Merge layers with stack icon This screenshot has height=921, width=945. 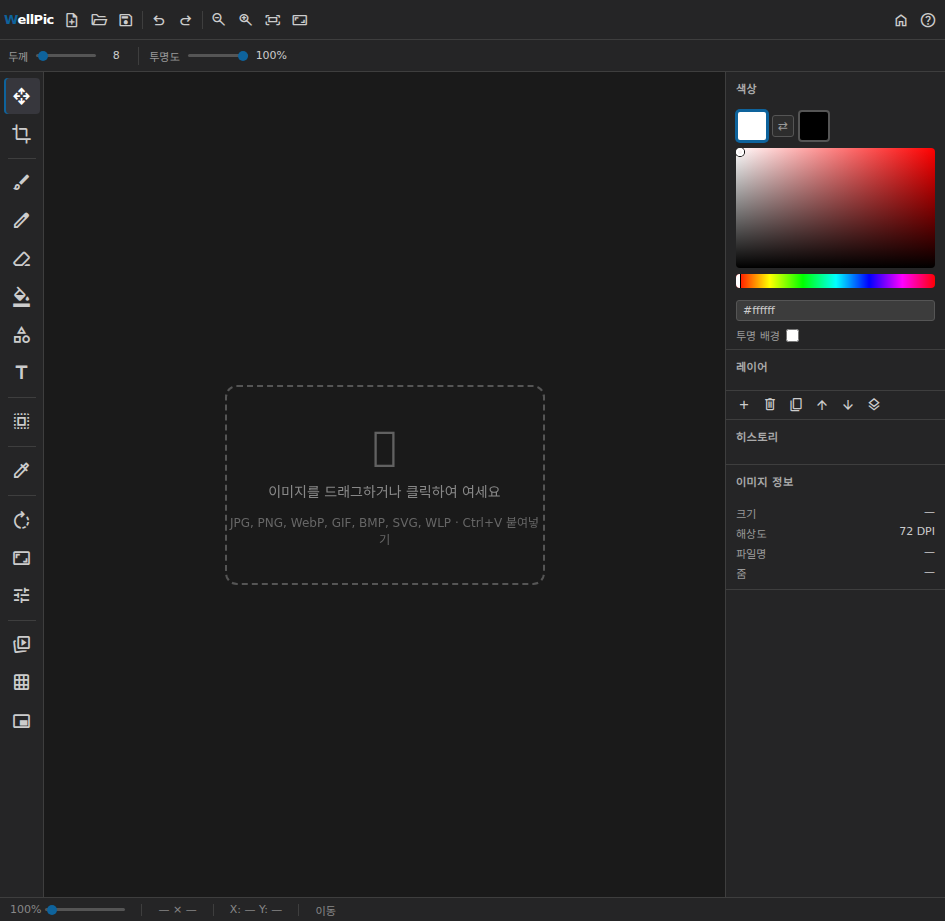[874, 405]
